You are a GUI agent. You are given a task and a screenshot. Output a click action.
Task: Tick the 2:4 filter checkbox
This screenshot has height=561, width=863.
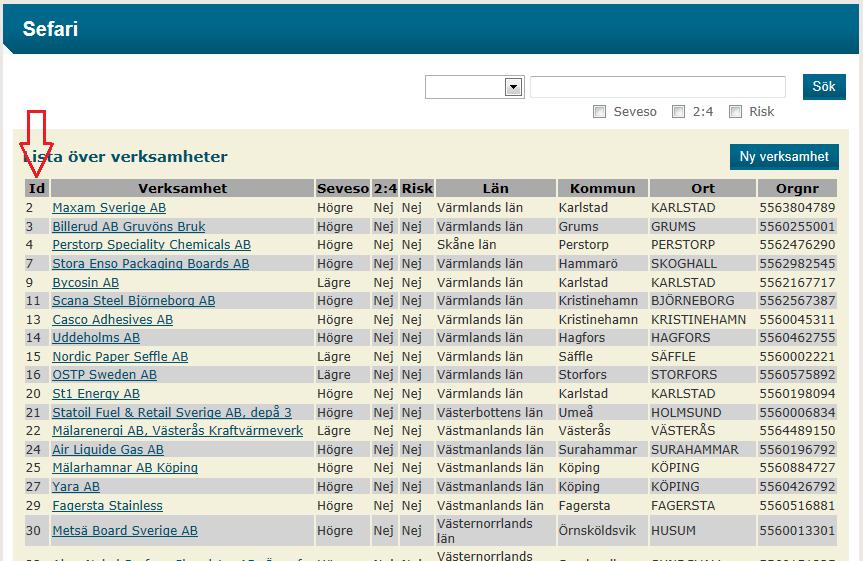tap(679, 112)
